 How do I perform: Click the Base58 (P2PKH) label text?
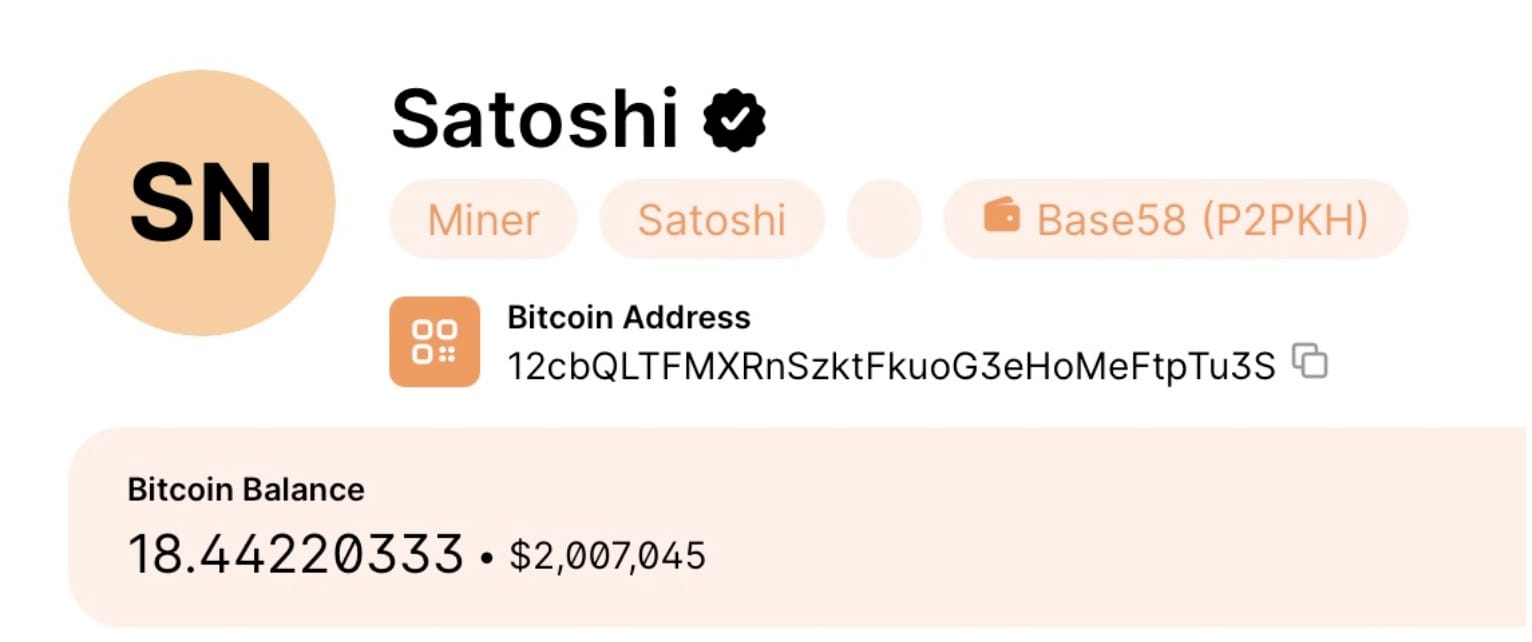(1202, 220)
